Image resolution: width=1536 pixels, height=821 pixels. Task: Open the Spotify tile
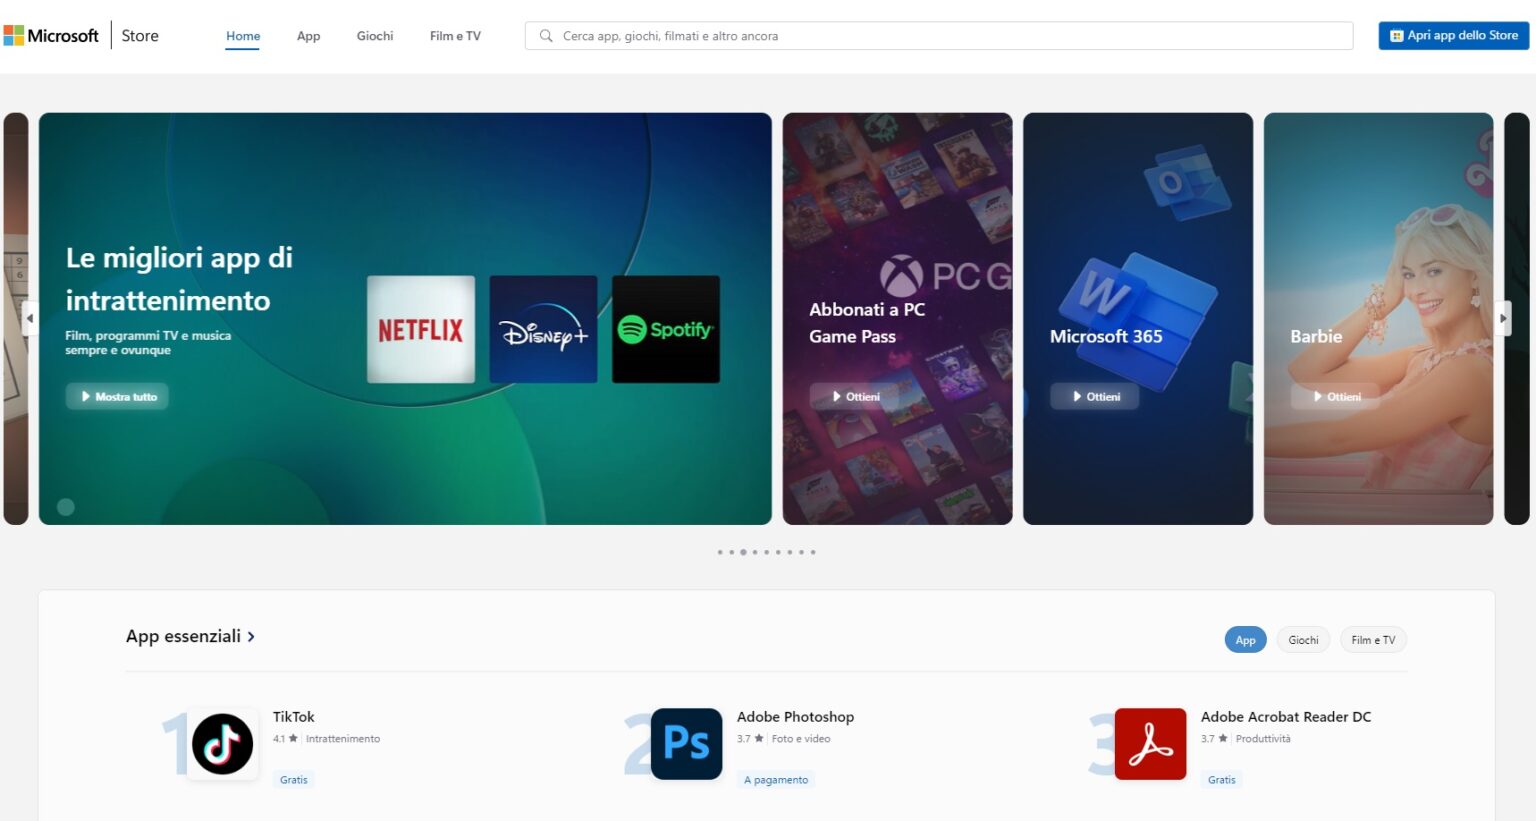(665, 329)
